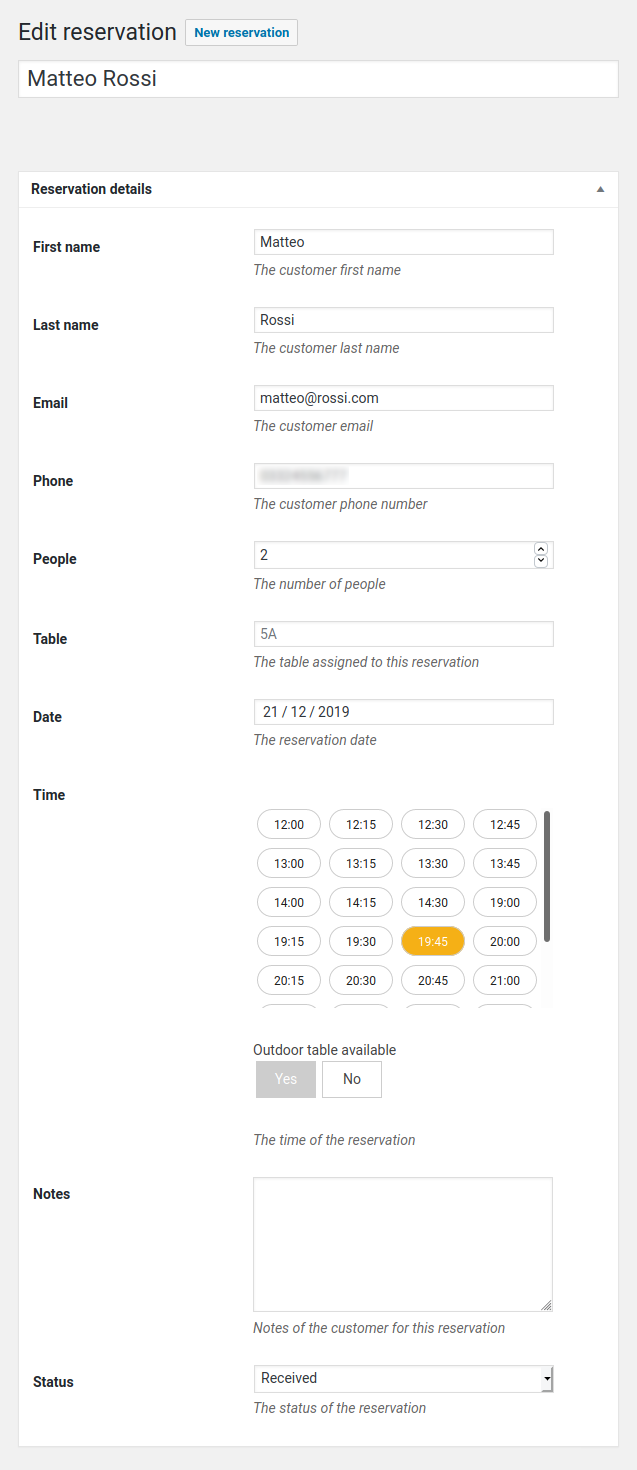Click the New reservation button
This screenshot has width=637, height=1470.
pos(241,33)
